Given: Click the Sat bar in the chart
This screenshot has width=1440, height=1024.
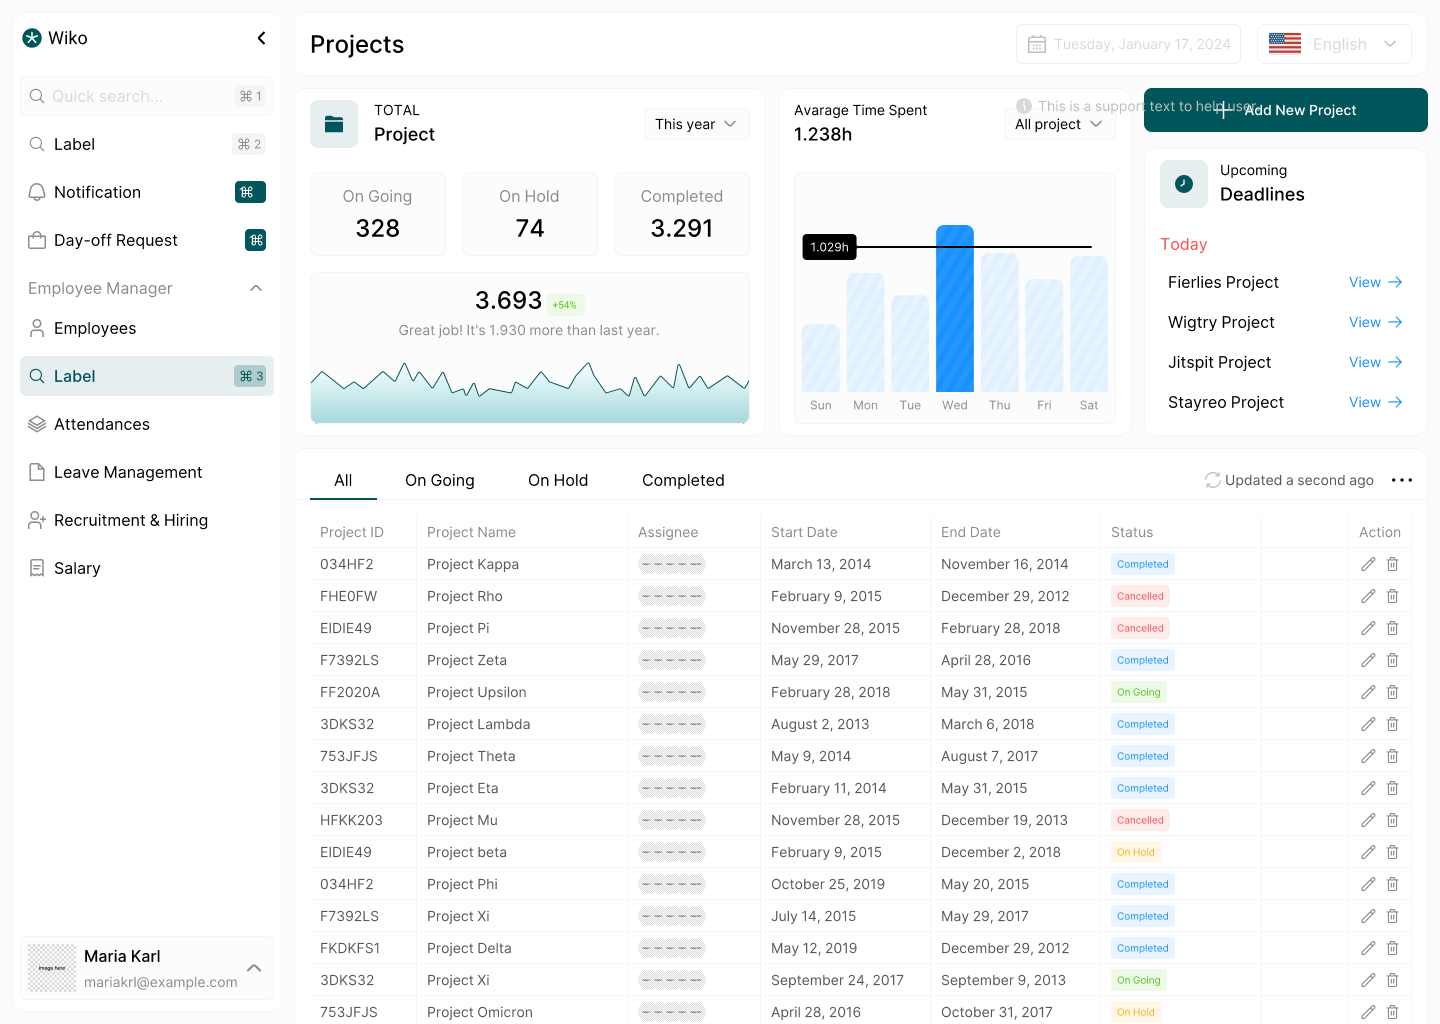Looking at the screenshot, I should point(1089,324).
